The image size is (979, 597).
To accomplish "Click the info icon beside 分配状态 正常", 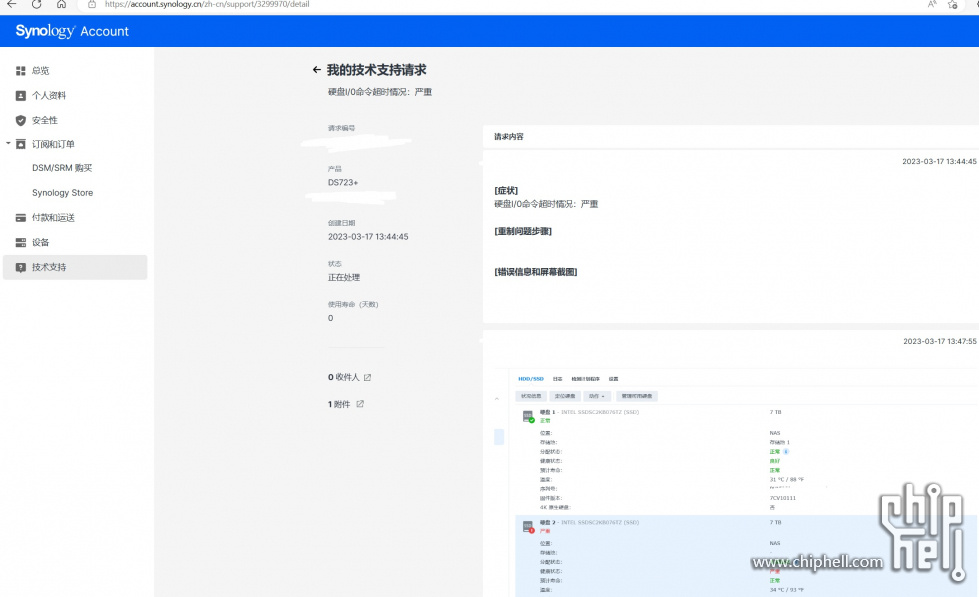I will pyautogui.click(x=786, y=451).
